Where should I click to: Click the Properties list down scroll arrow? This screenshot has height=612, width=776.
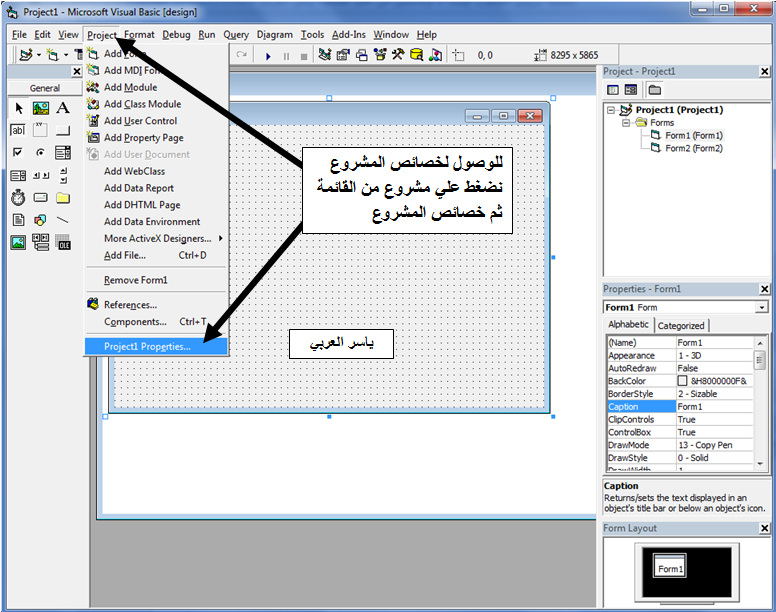[x=760, y=464]
